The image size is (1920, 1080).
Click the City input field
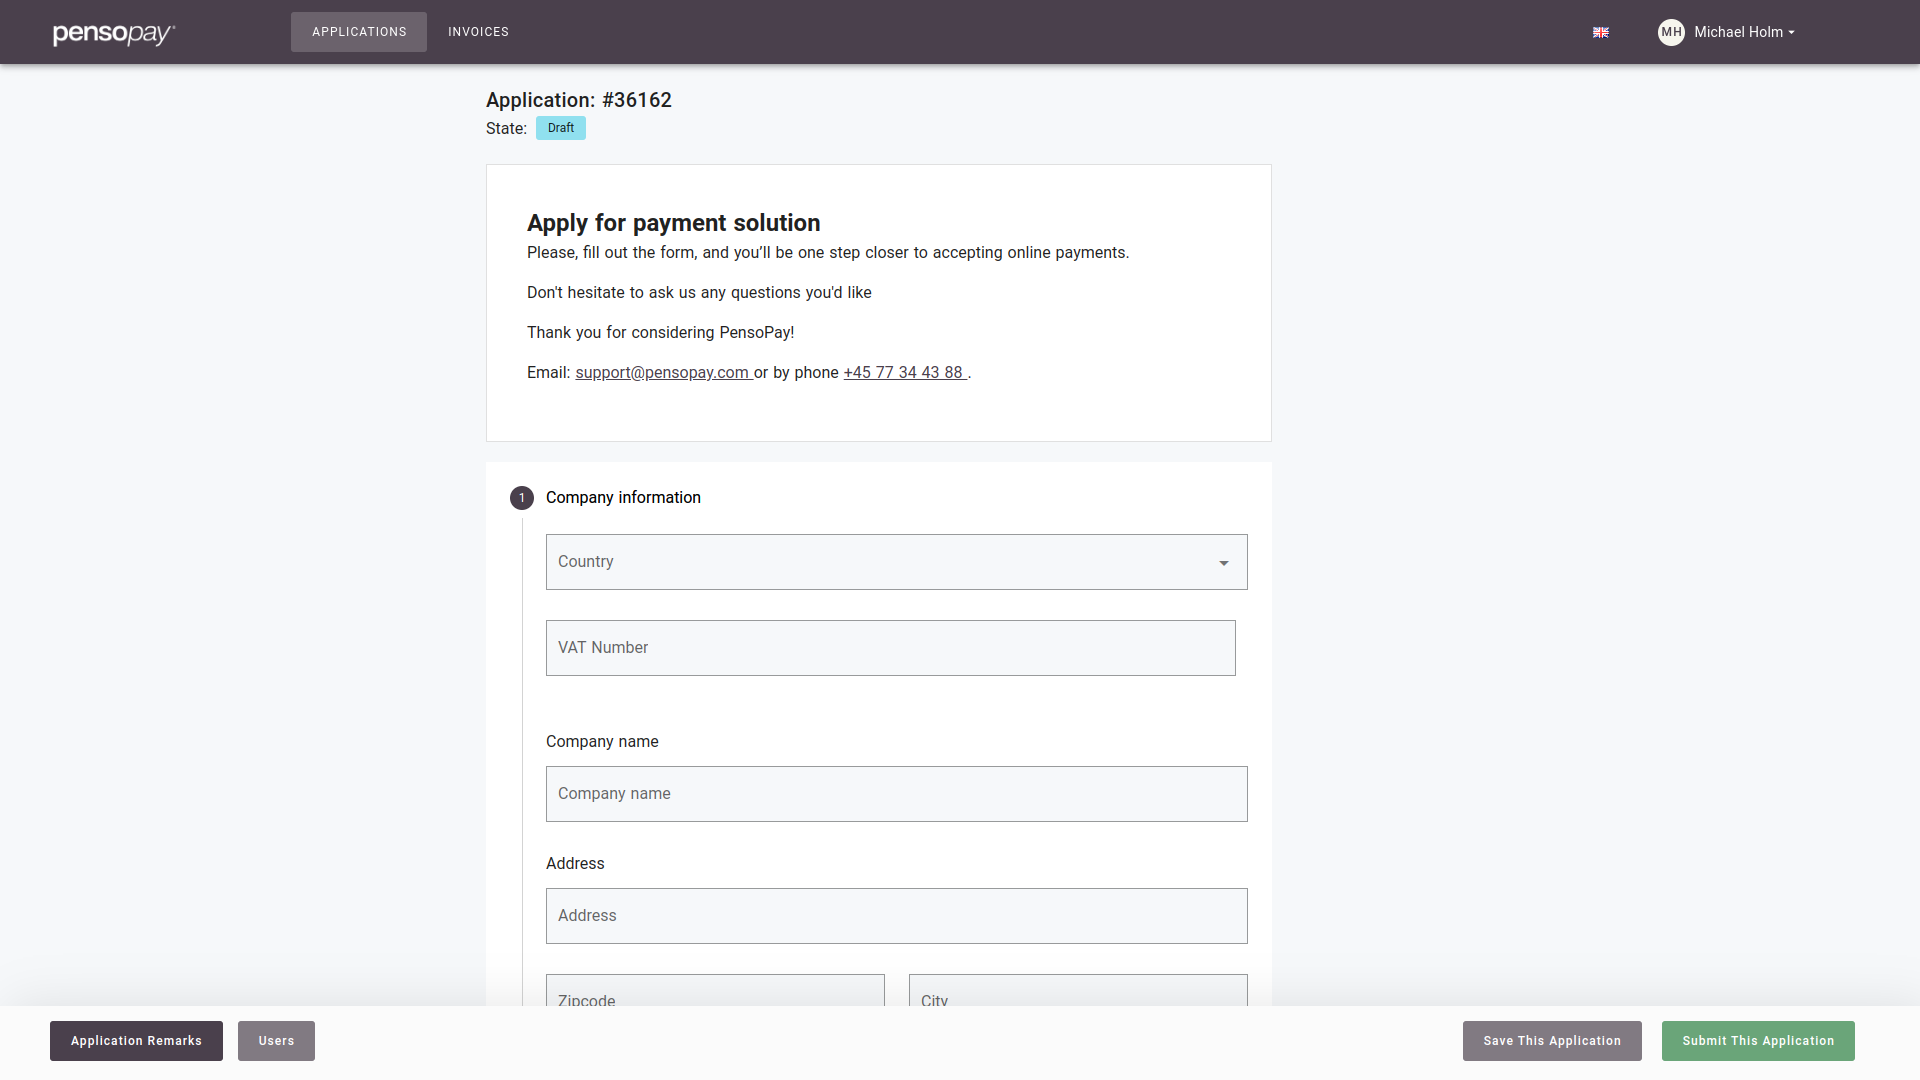point(1078,994)
